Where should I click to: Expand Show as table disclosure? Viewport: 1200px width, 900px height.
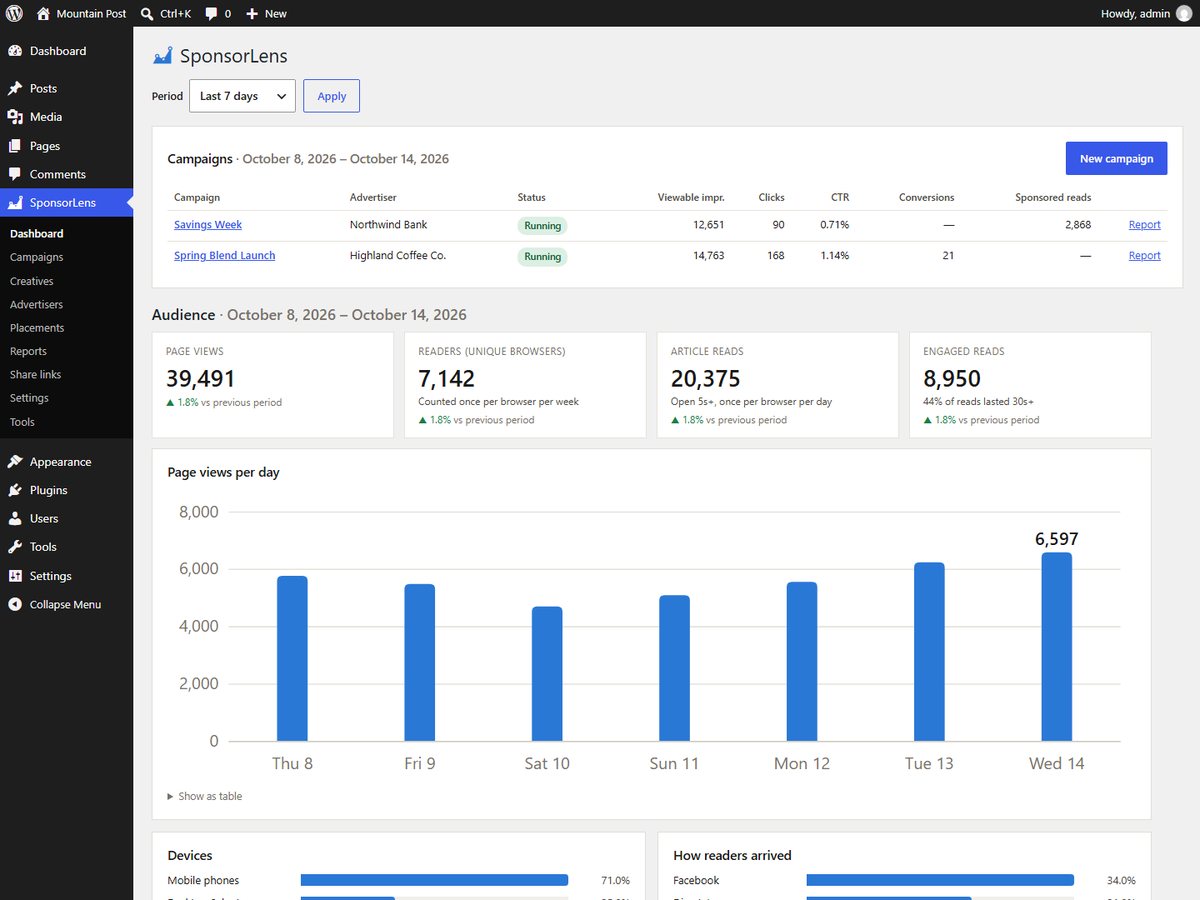(x=205, y=796)
